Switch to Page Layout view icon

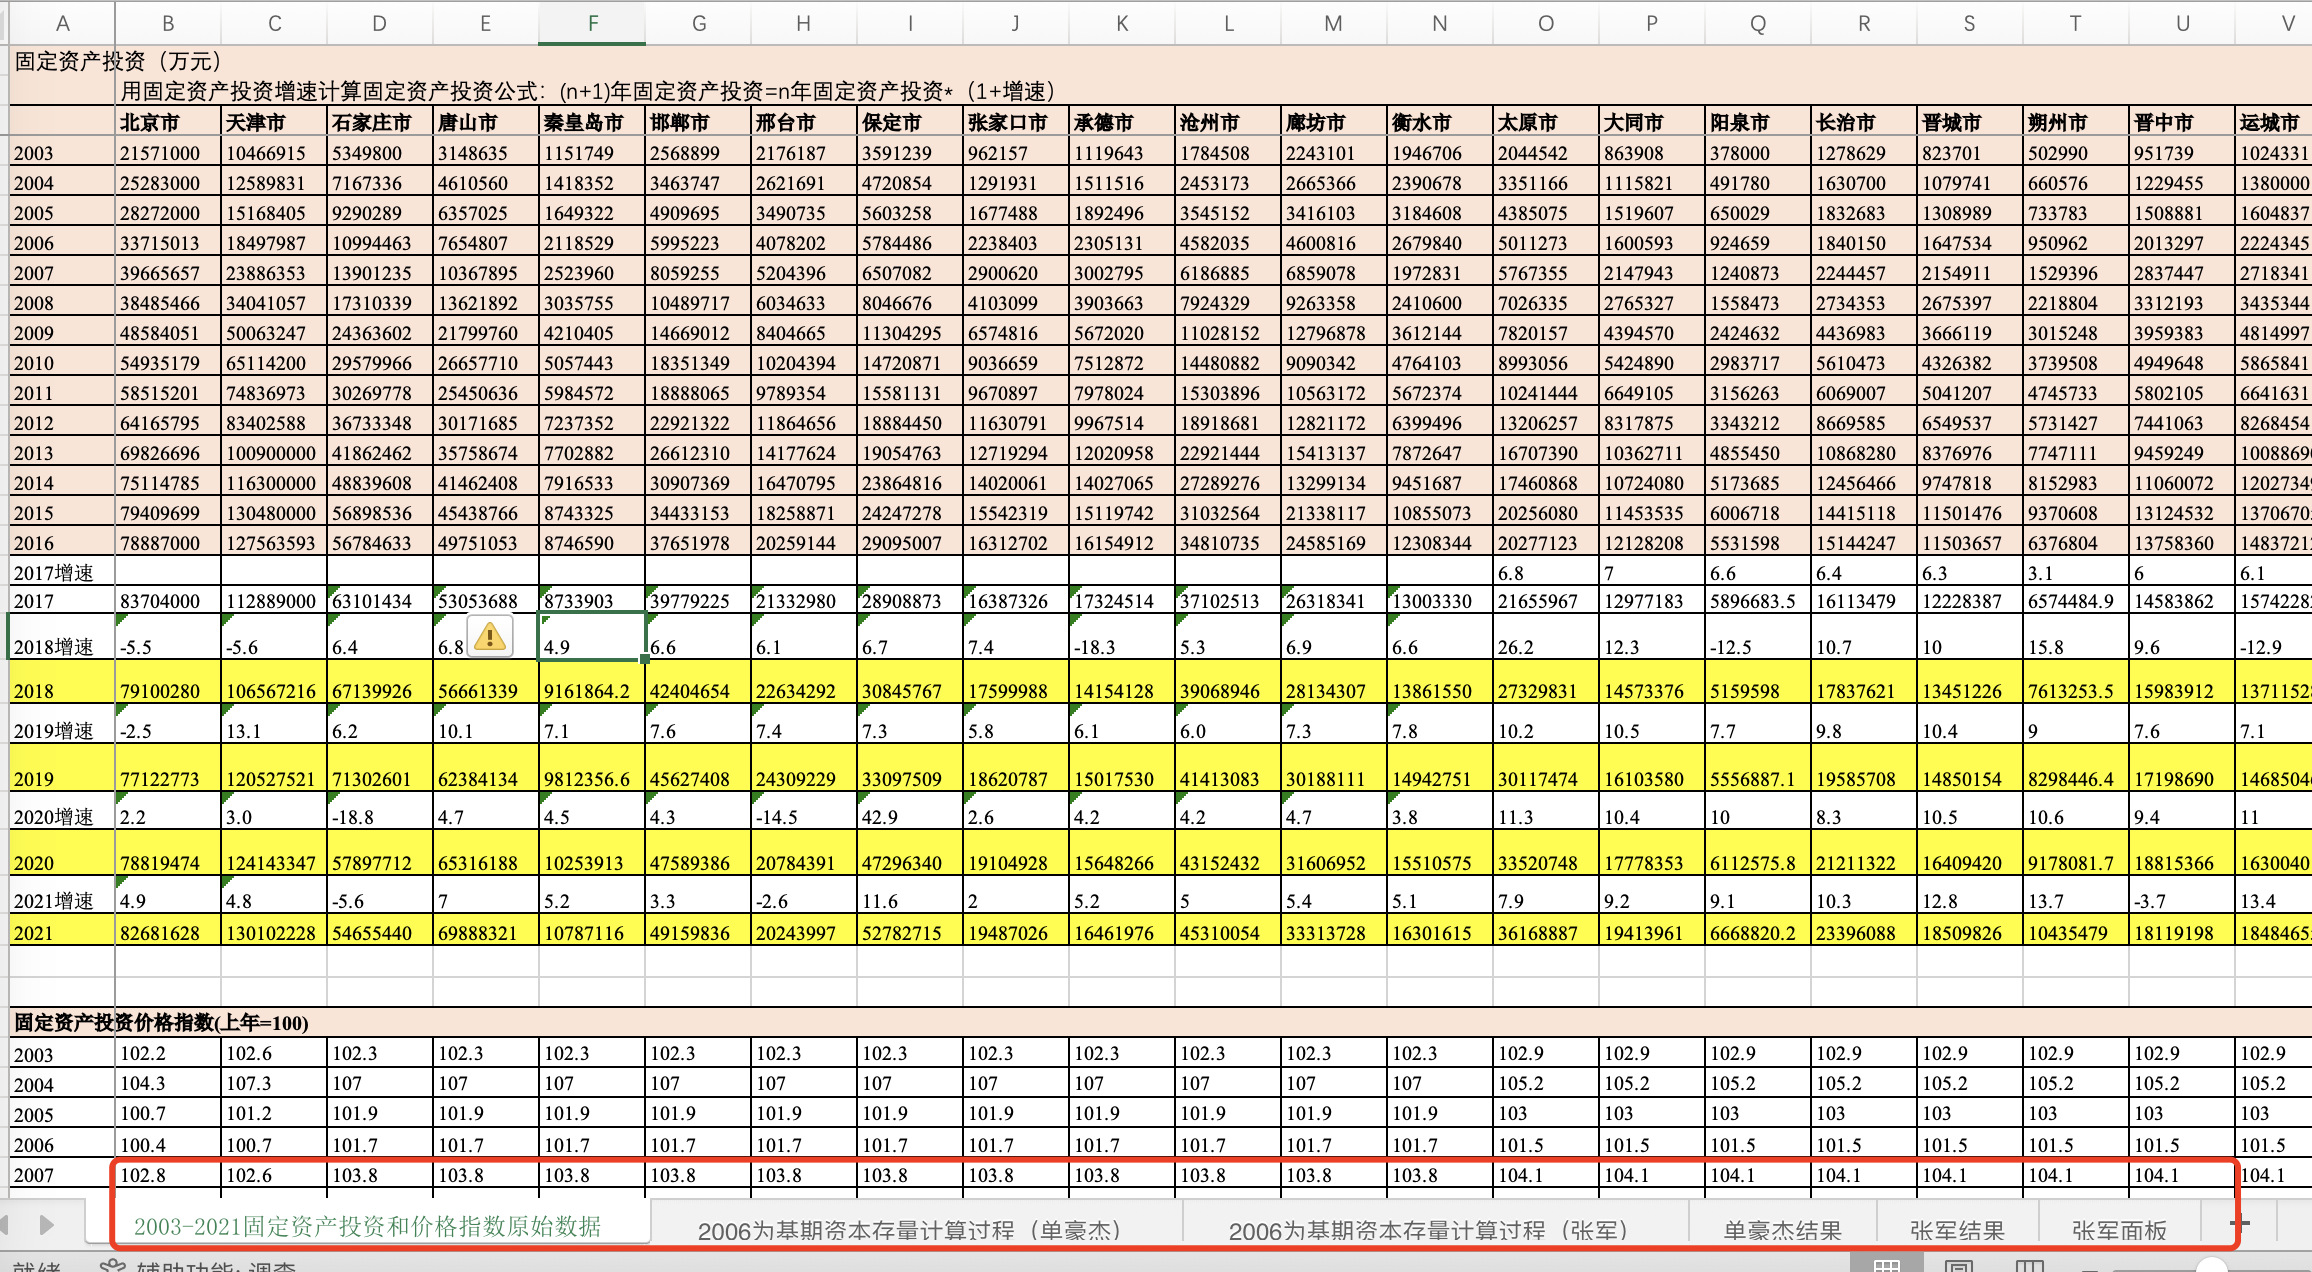pyautogui.click(x=1958, y=1266)
